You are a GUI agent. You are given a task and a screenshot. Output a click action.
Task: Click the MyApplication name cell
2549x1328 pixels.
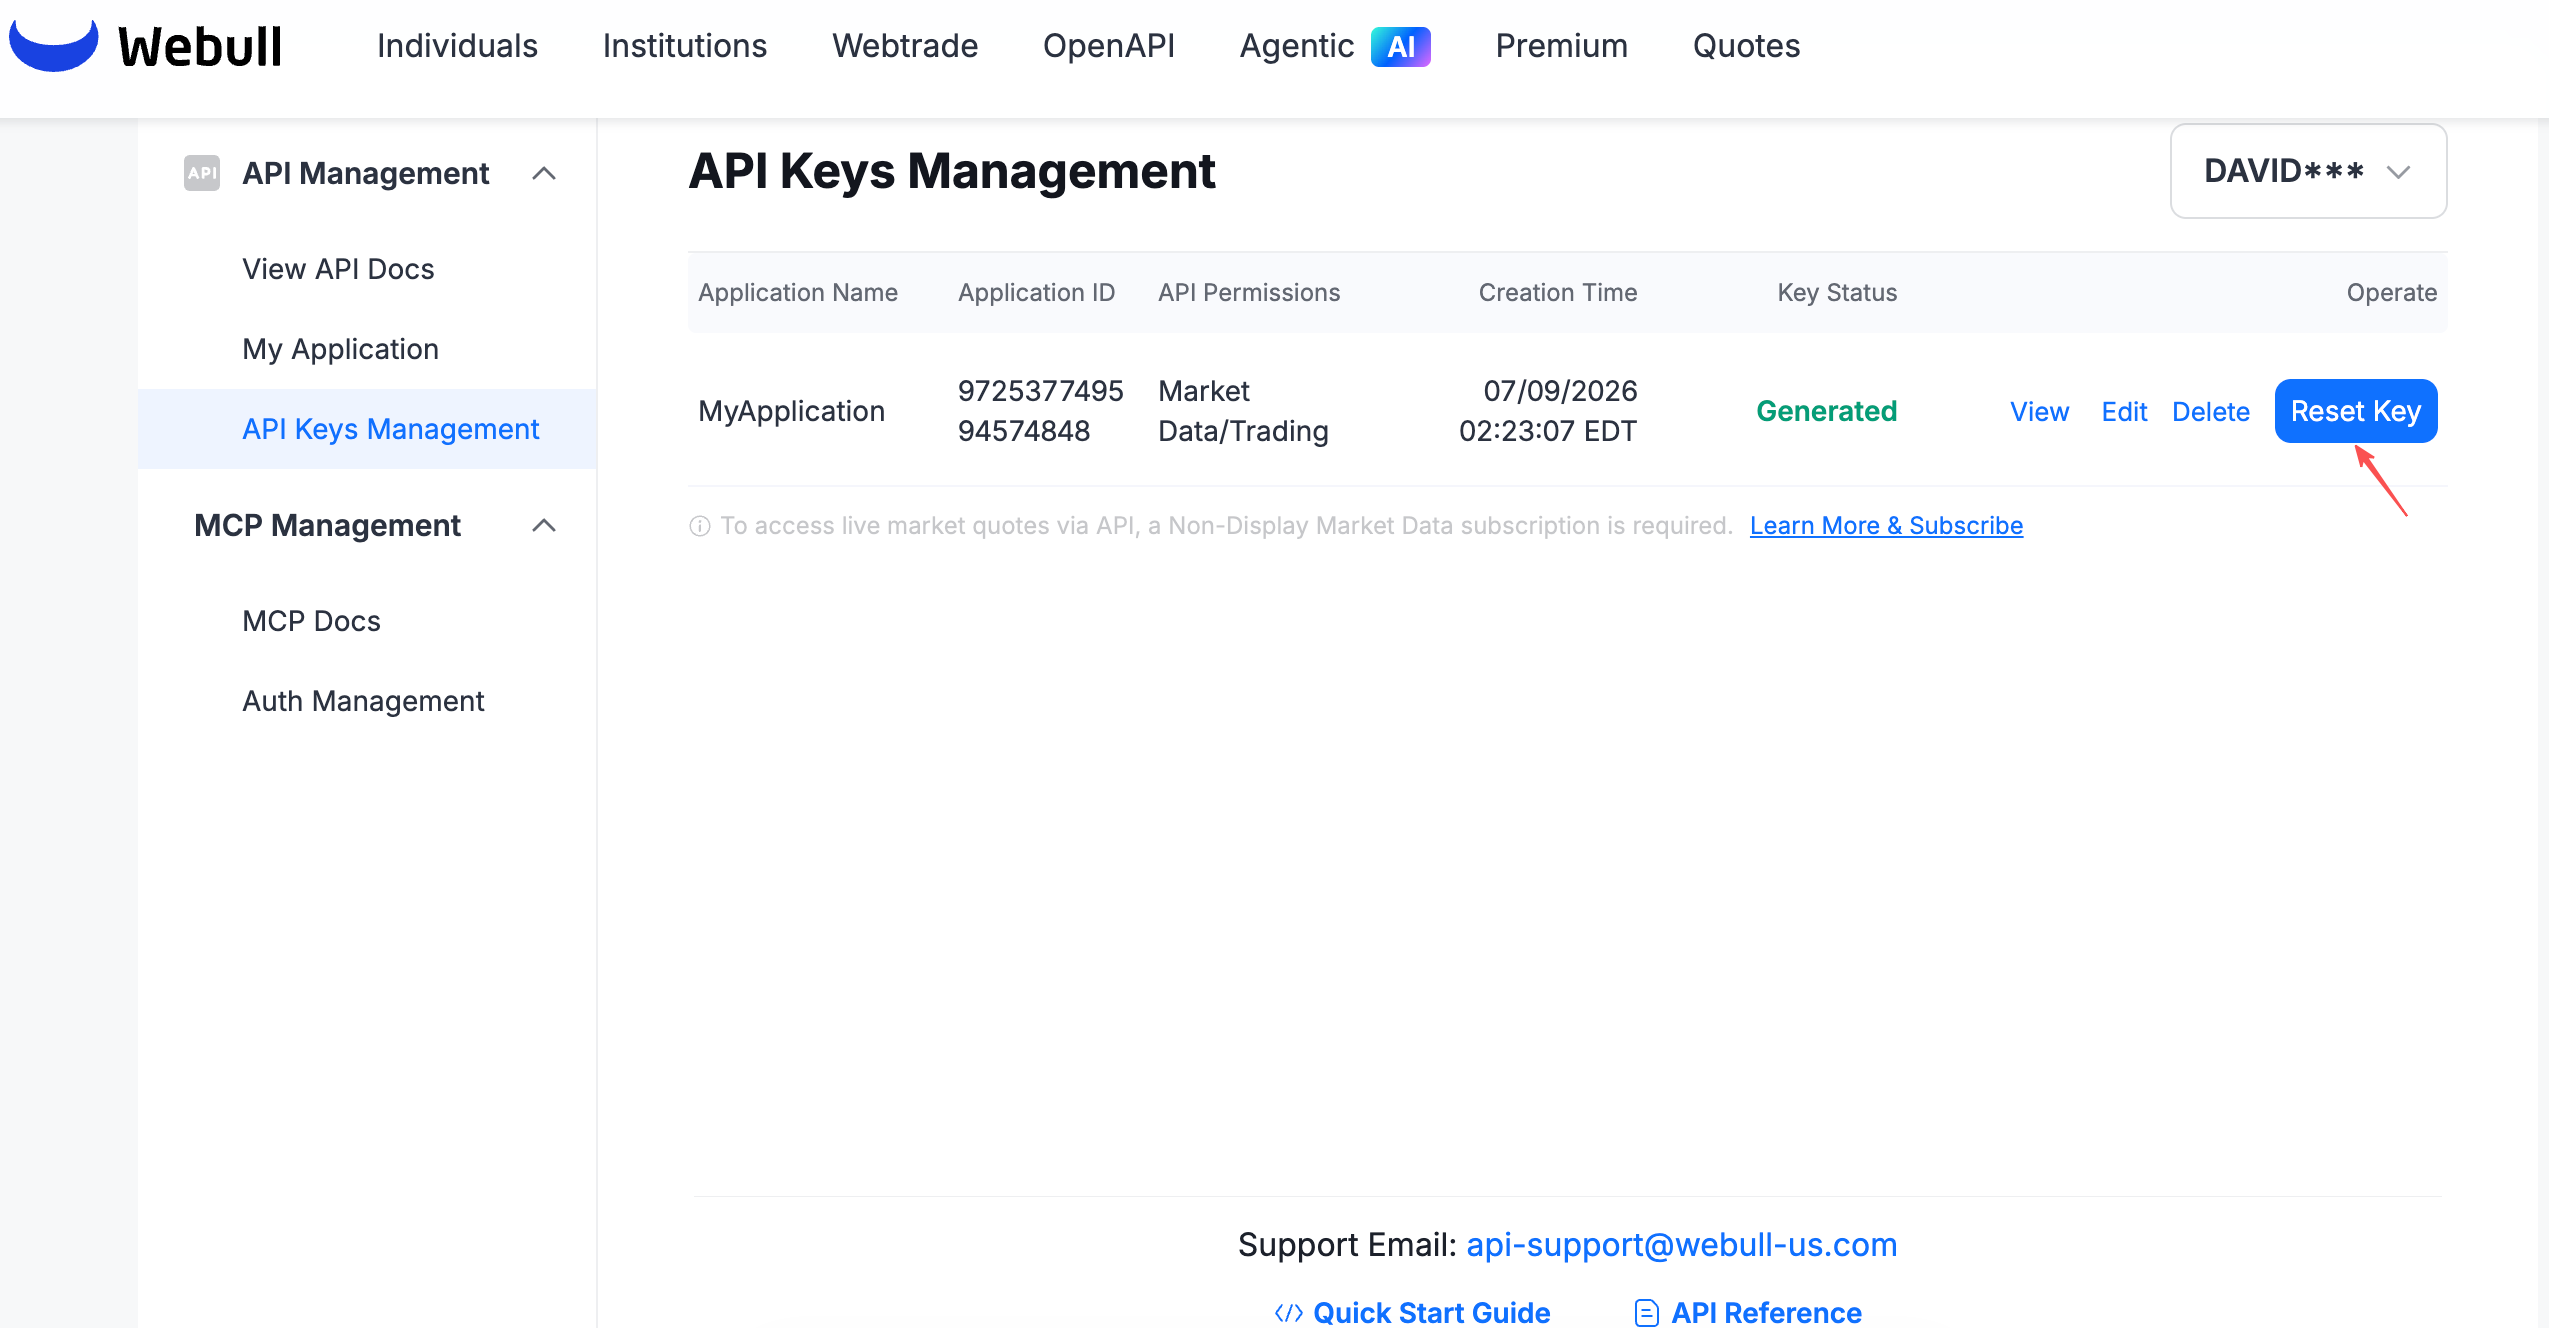coord(791,411)
